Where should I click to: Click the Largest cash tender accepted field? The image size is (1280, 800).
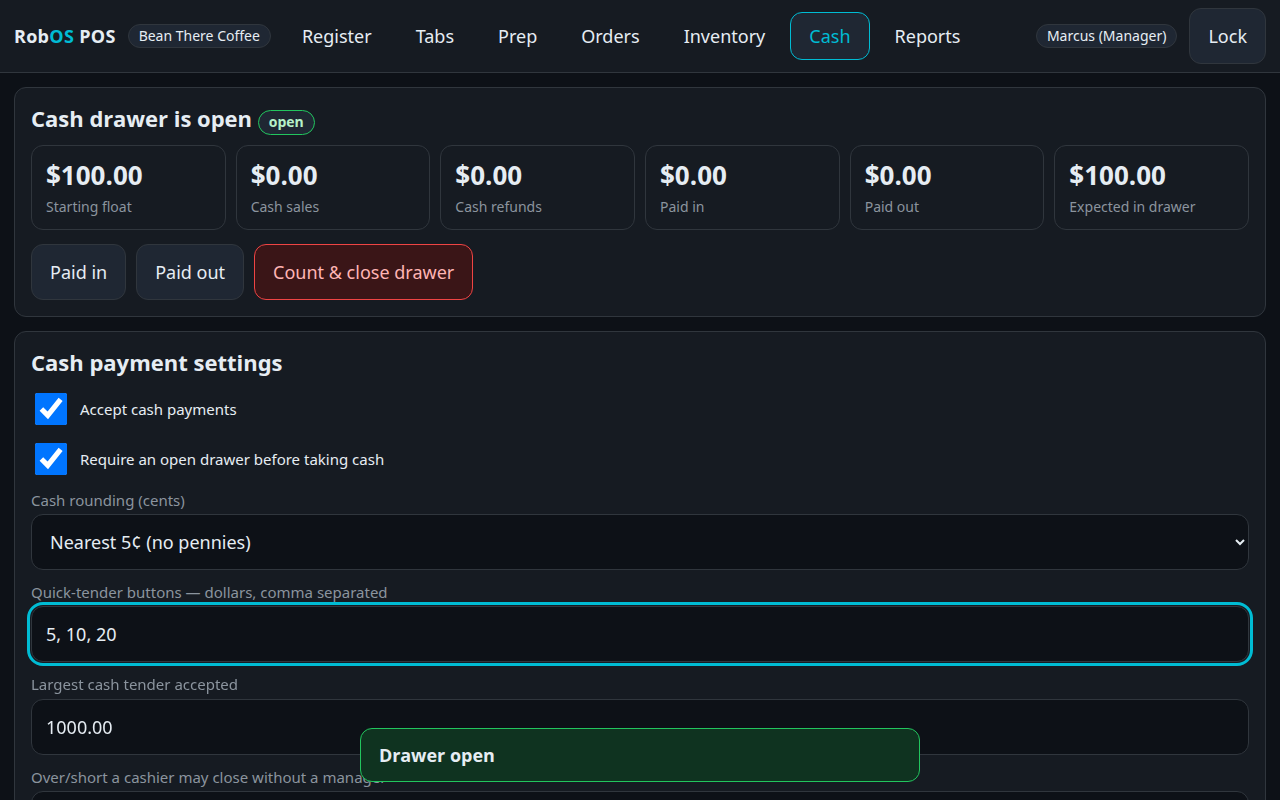[640, 727]
